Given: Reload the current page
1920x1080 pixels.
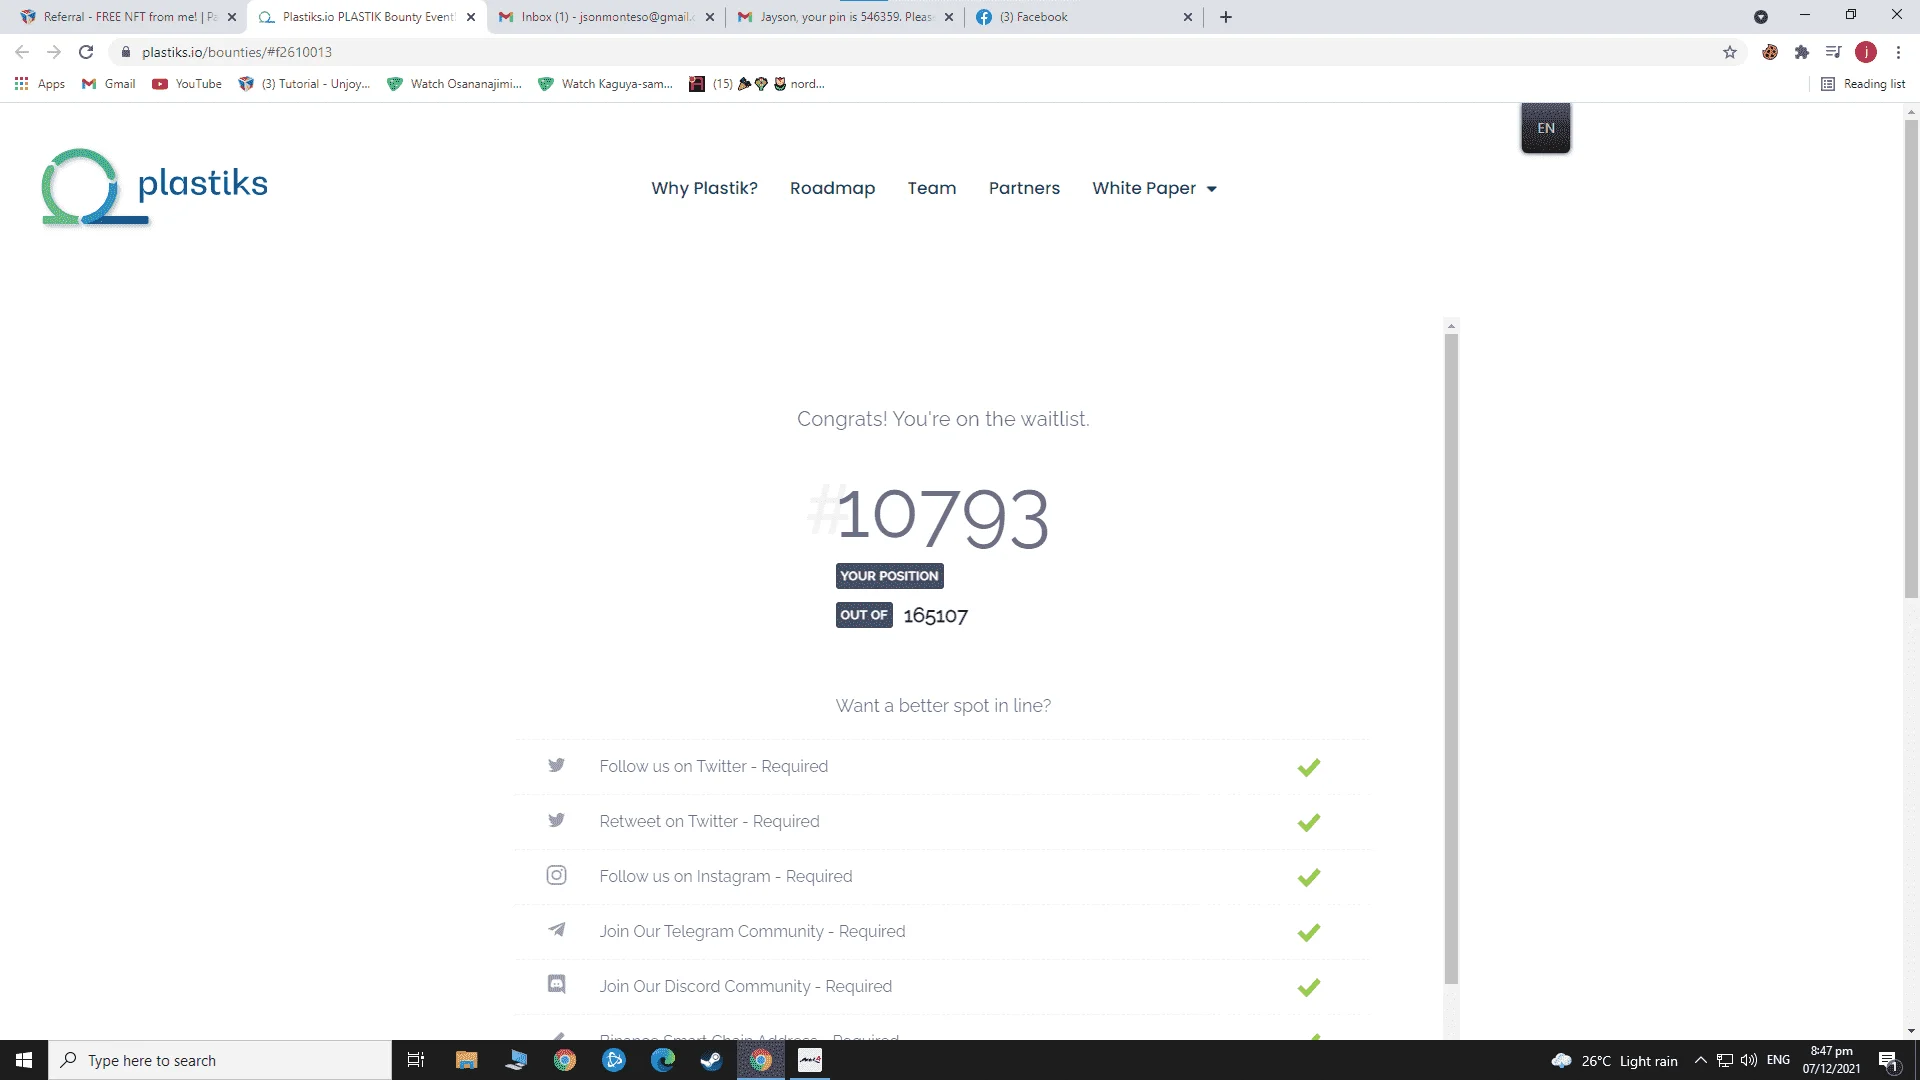Looking at the screenshot, I should point(86,52).
